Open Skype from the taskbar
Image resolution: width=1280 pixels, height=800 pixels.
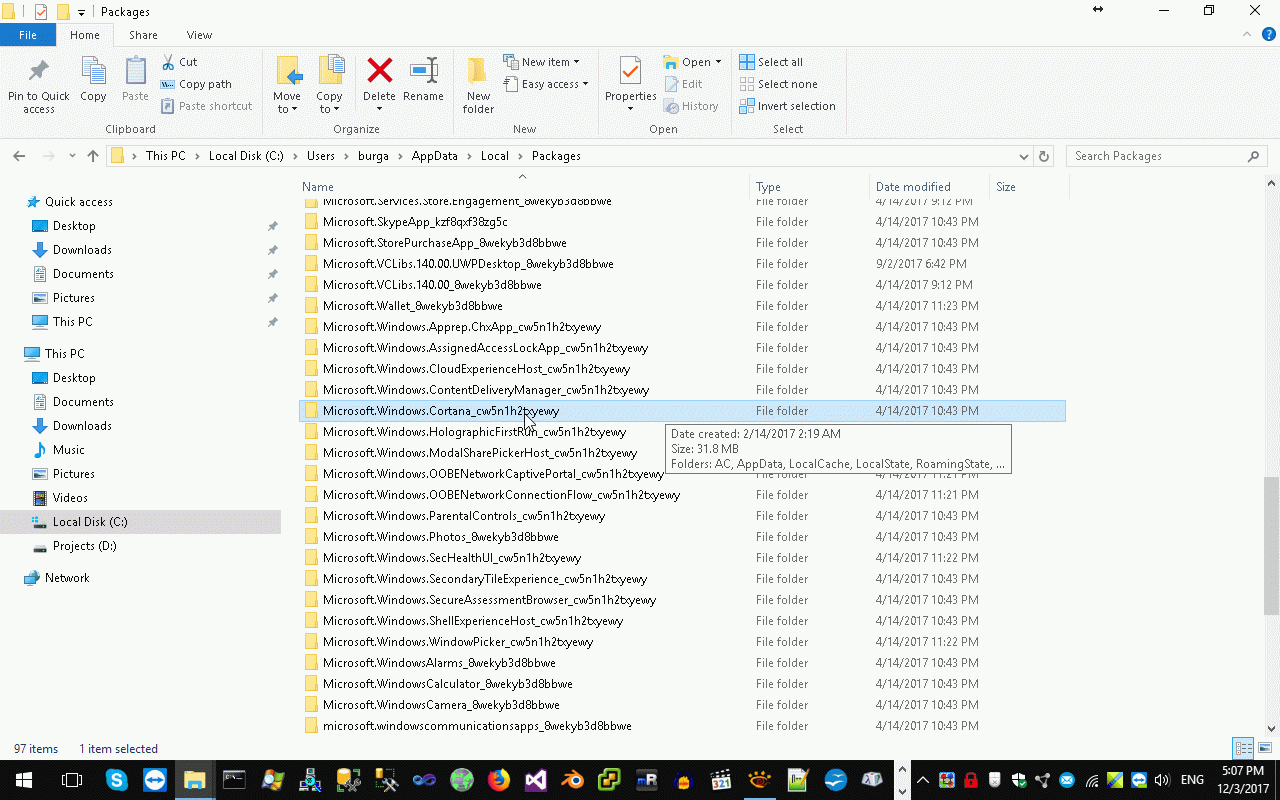117,780
